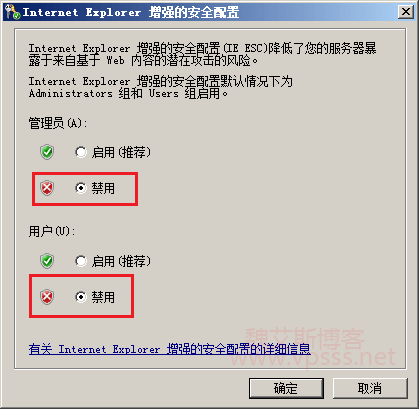Select 禁用 radio button for 管理员
The width and height of the screenshot is (419, 409).
(x=81, y=188)
